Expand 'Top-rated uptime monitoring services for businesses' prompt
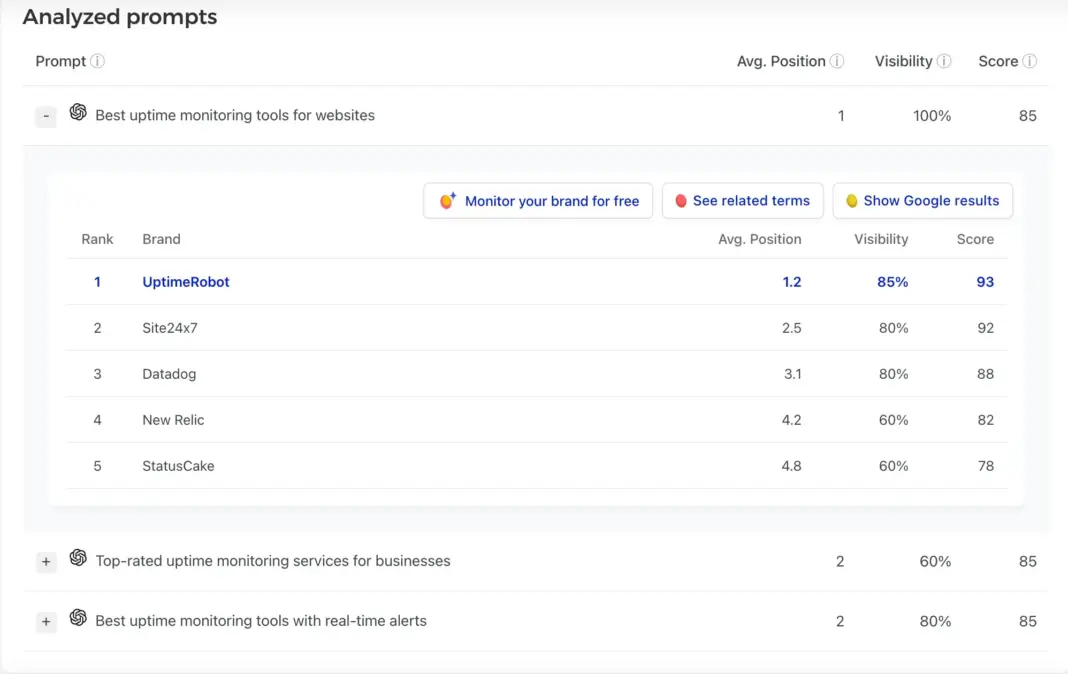Screen dimensions: 1068x674 pyautogui.click(x=46, y=562)
